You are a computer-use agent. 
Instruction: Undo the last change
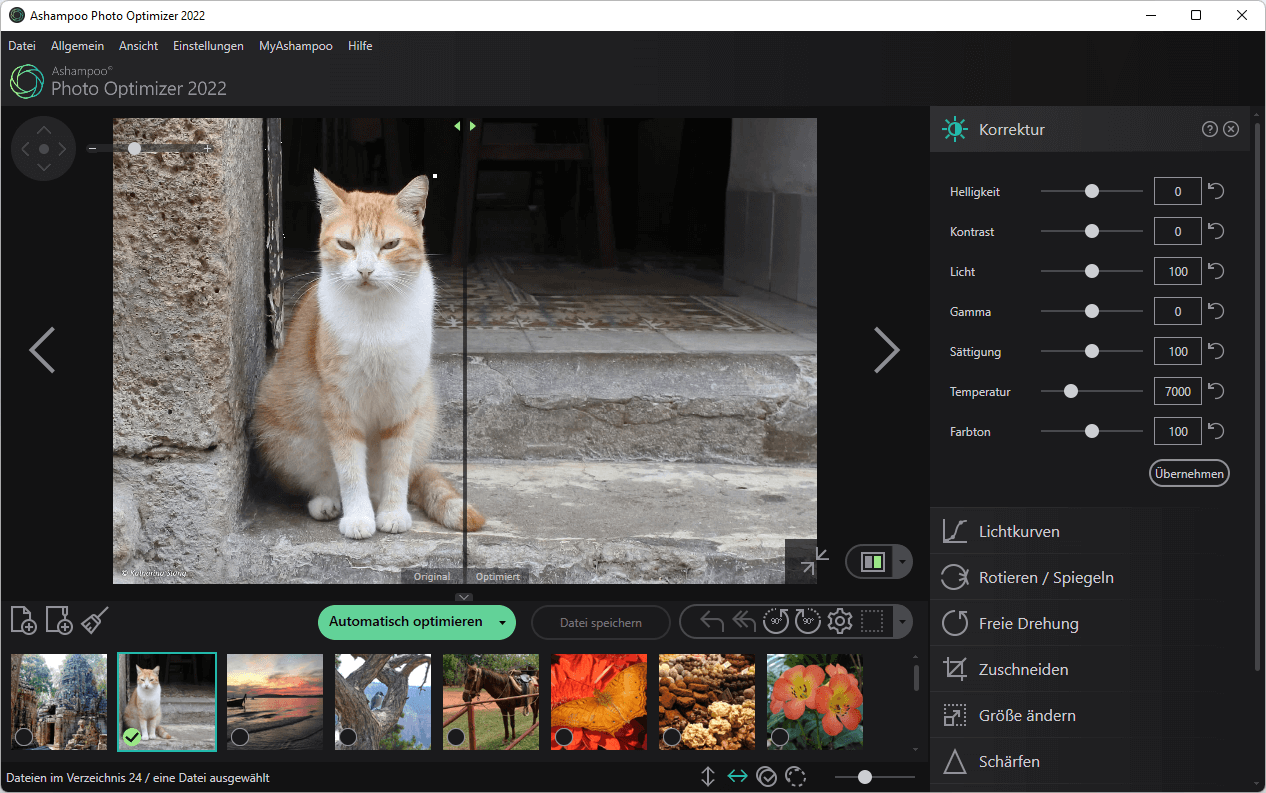(x=711, y=621)
